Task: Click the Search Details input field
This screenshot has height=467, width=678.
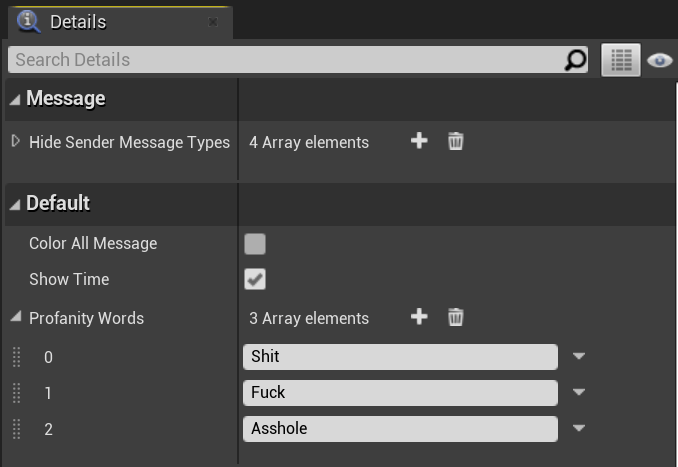Action: 285,60
